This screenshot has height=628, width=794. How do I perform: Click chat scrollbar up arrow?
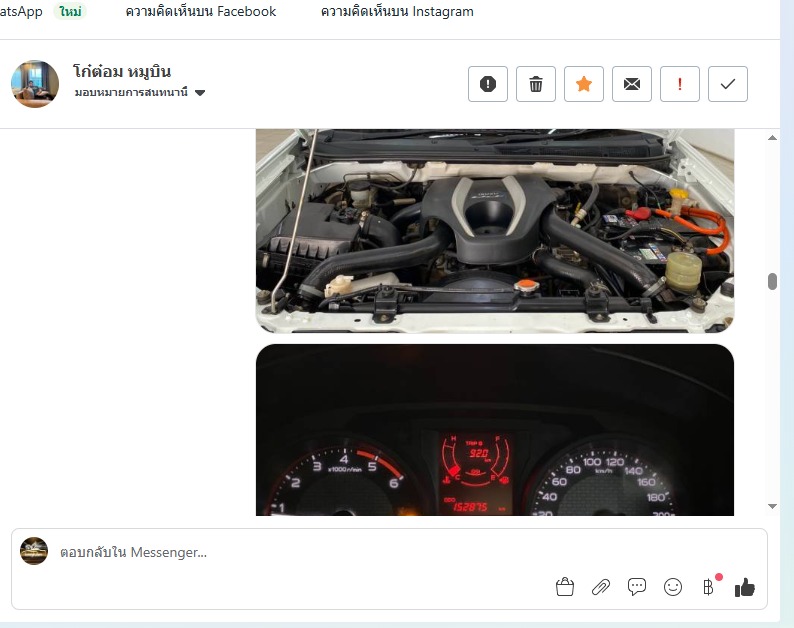coord(772,138)
